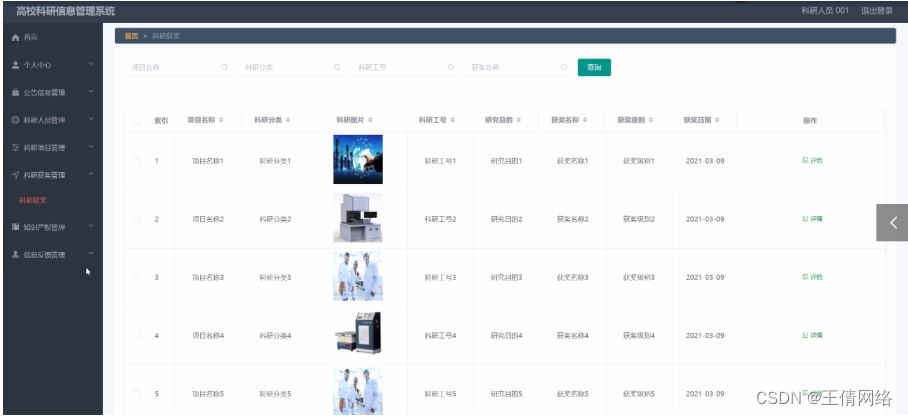Sort by 项目名称 column arrows
Viewport: 908px width, 416px height.
[x=221, y=120]
